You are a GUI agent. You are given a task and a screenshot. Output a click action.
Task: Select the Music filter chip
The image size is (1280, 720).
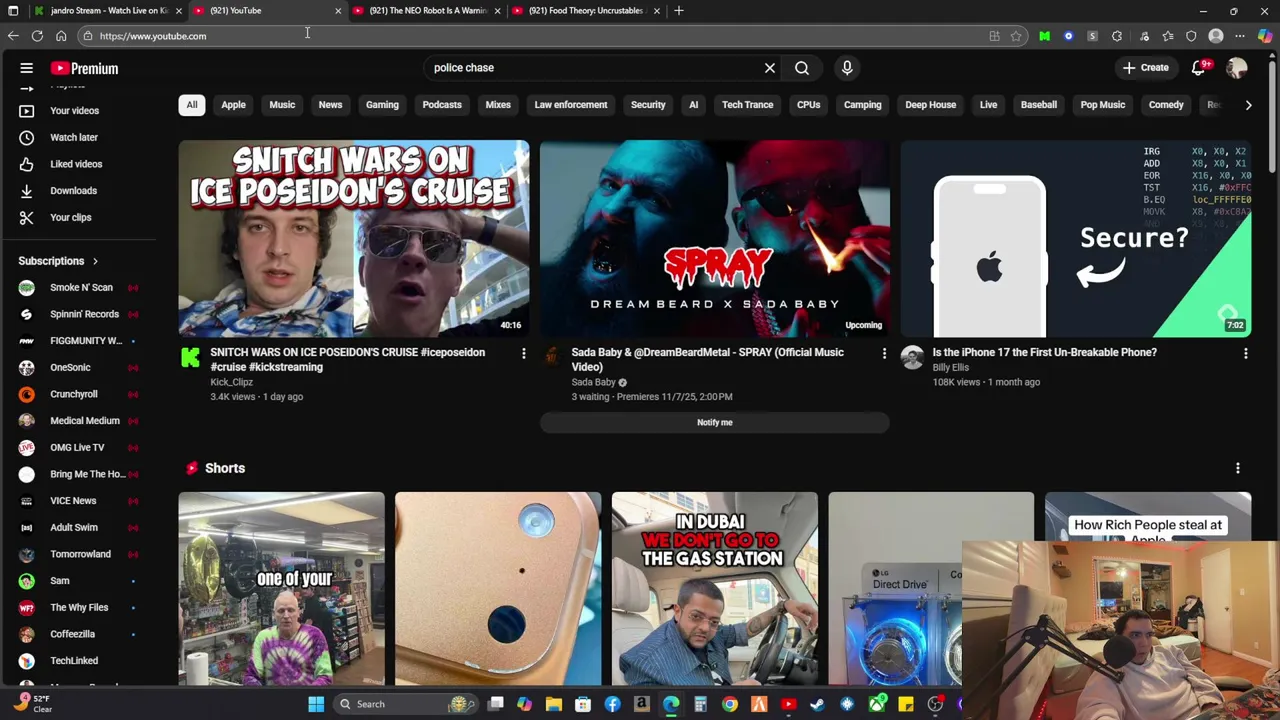coord(282,105)
